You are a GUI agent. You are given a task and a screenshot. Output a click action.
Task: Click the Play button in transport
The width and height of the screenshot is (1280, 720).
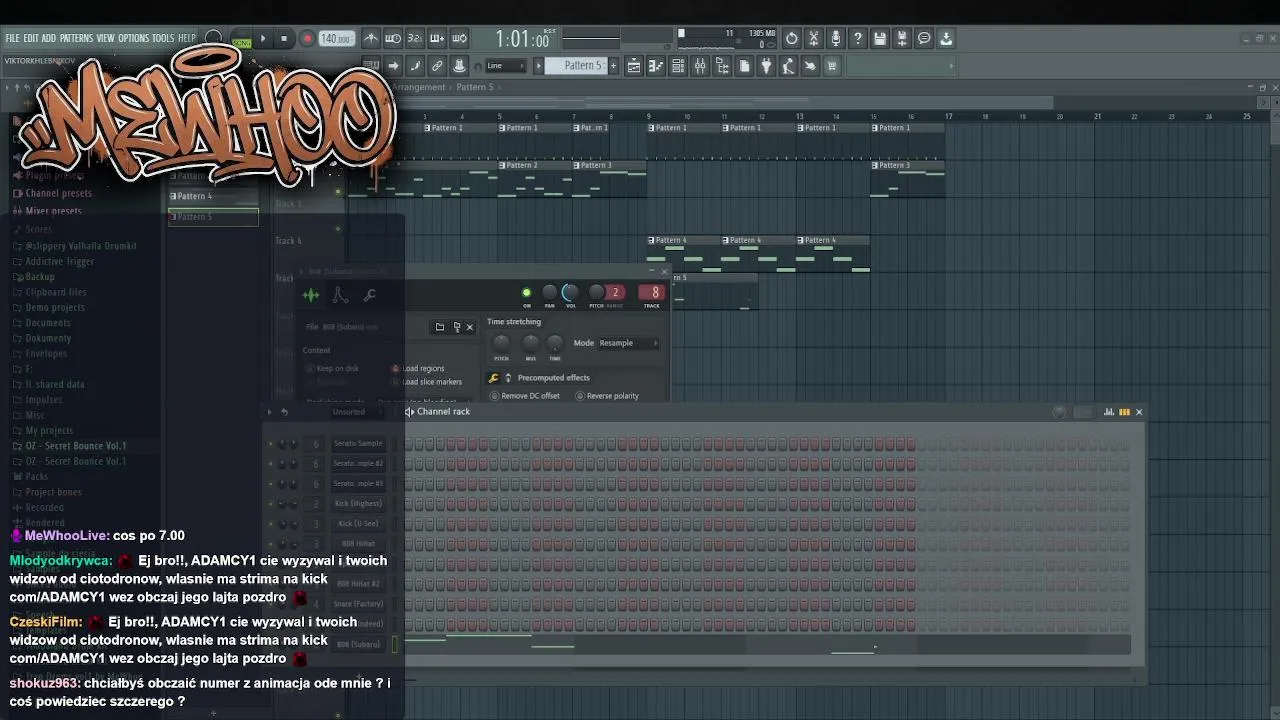coord(263,39)
